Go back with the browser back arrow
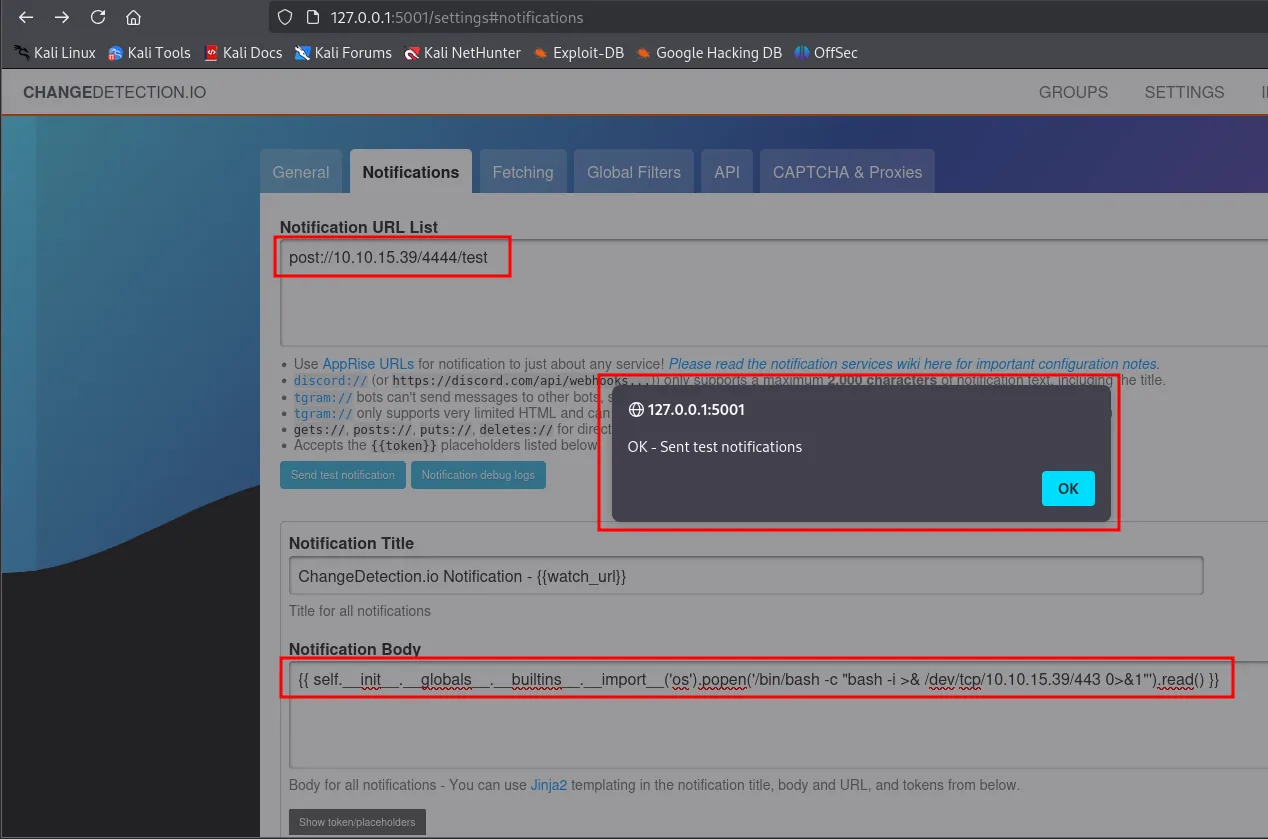The width and height of the screenshot is (1268, 839). (x=27, y=18)
